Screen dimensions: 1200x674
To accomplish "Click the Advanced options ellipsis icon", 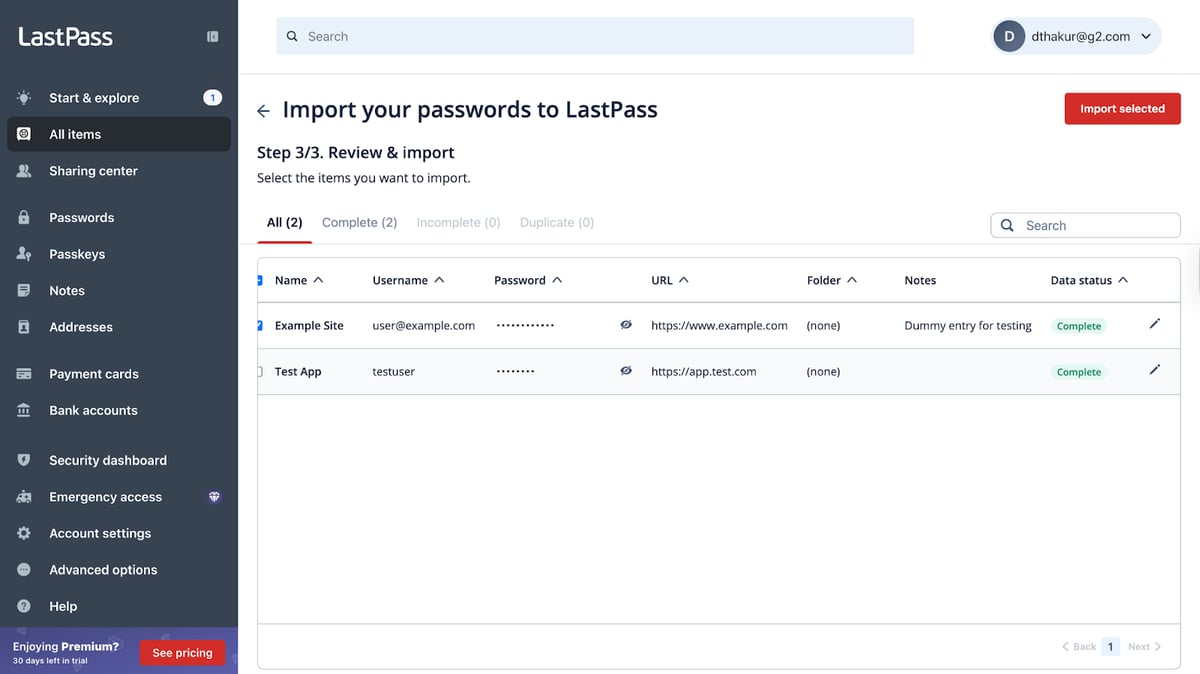I will (24, 570).
